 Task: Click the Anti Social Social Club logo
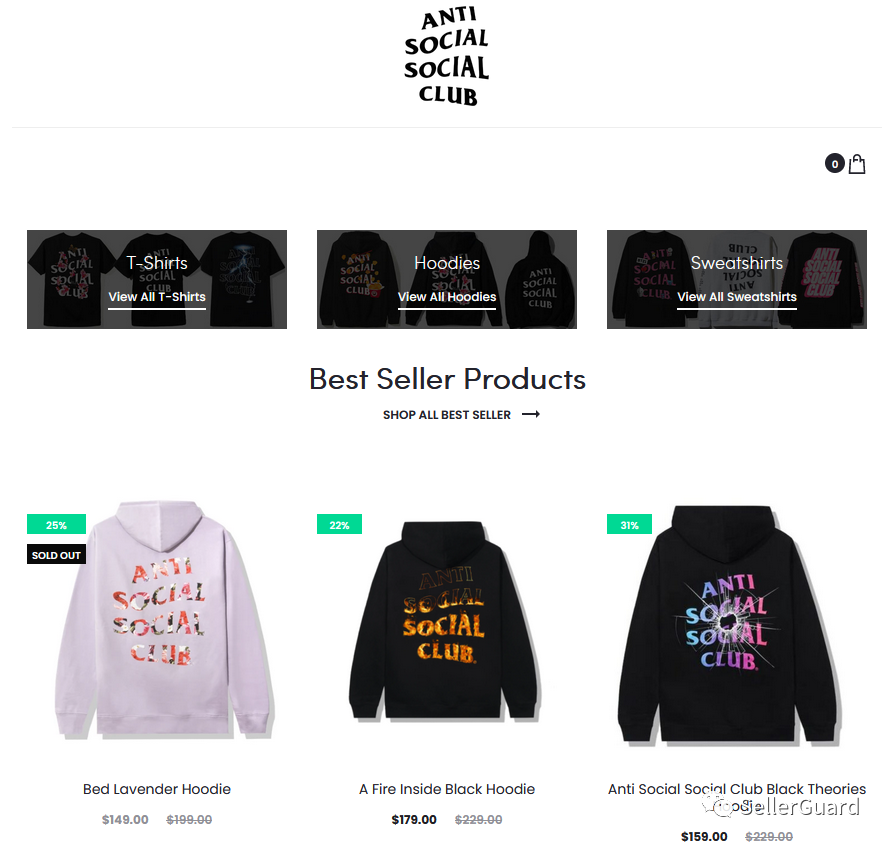tap(447, 56)
